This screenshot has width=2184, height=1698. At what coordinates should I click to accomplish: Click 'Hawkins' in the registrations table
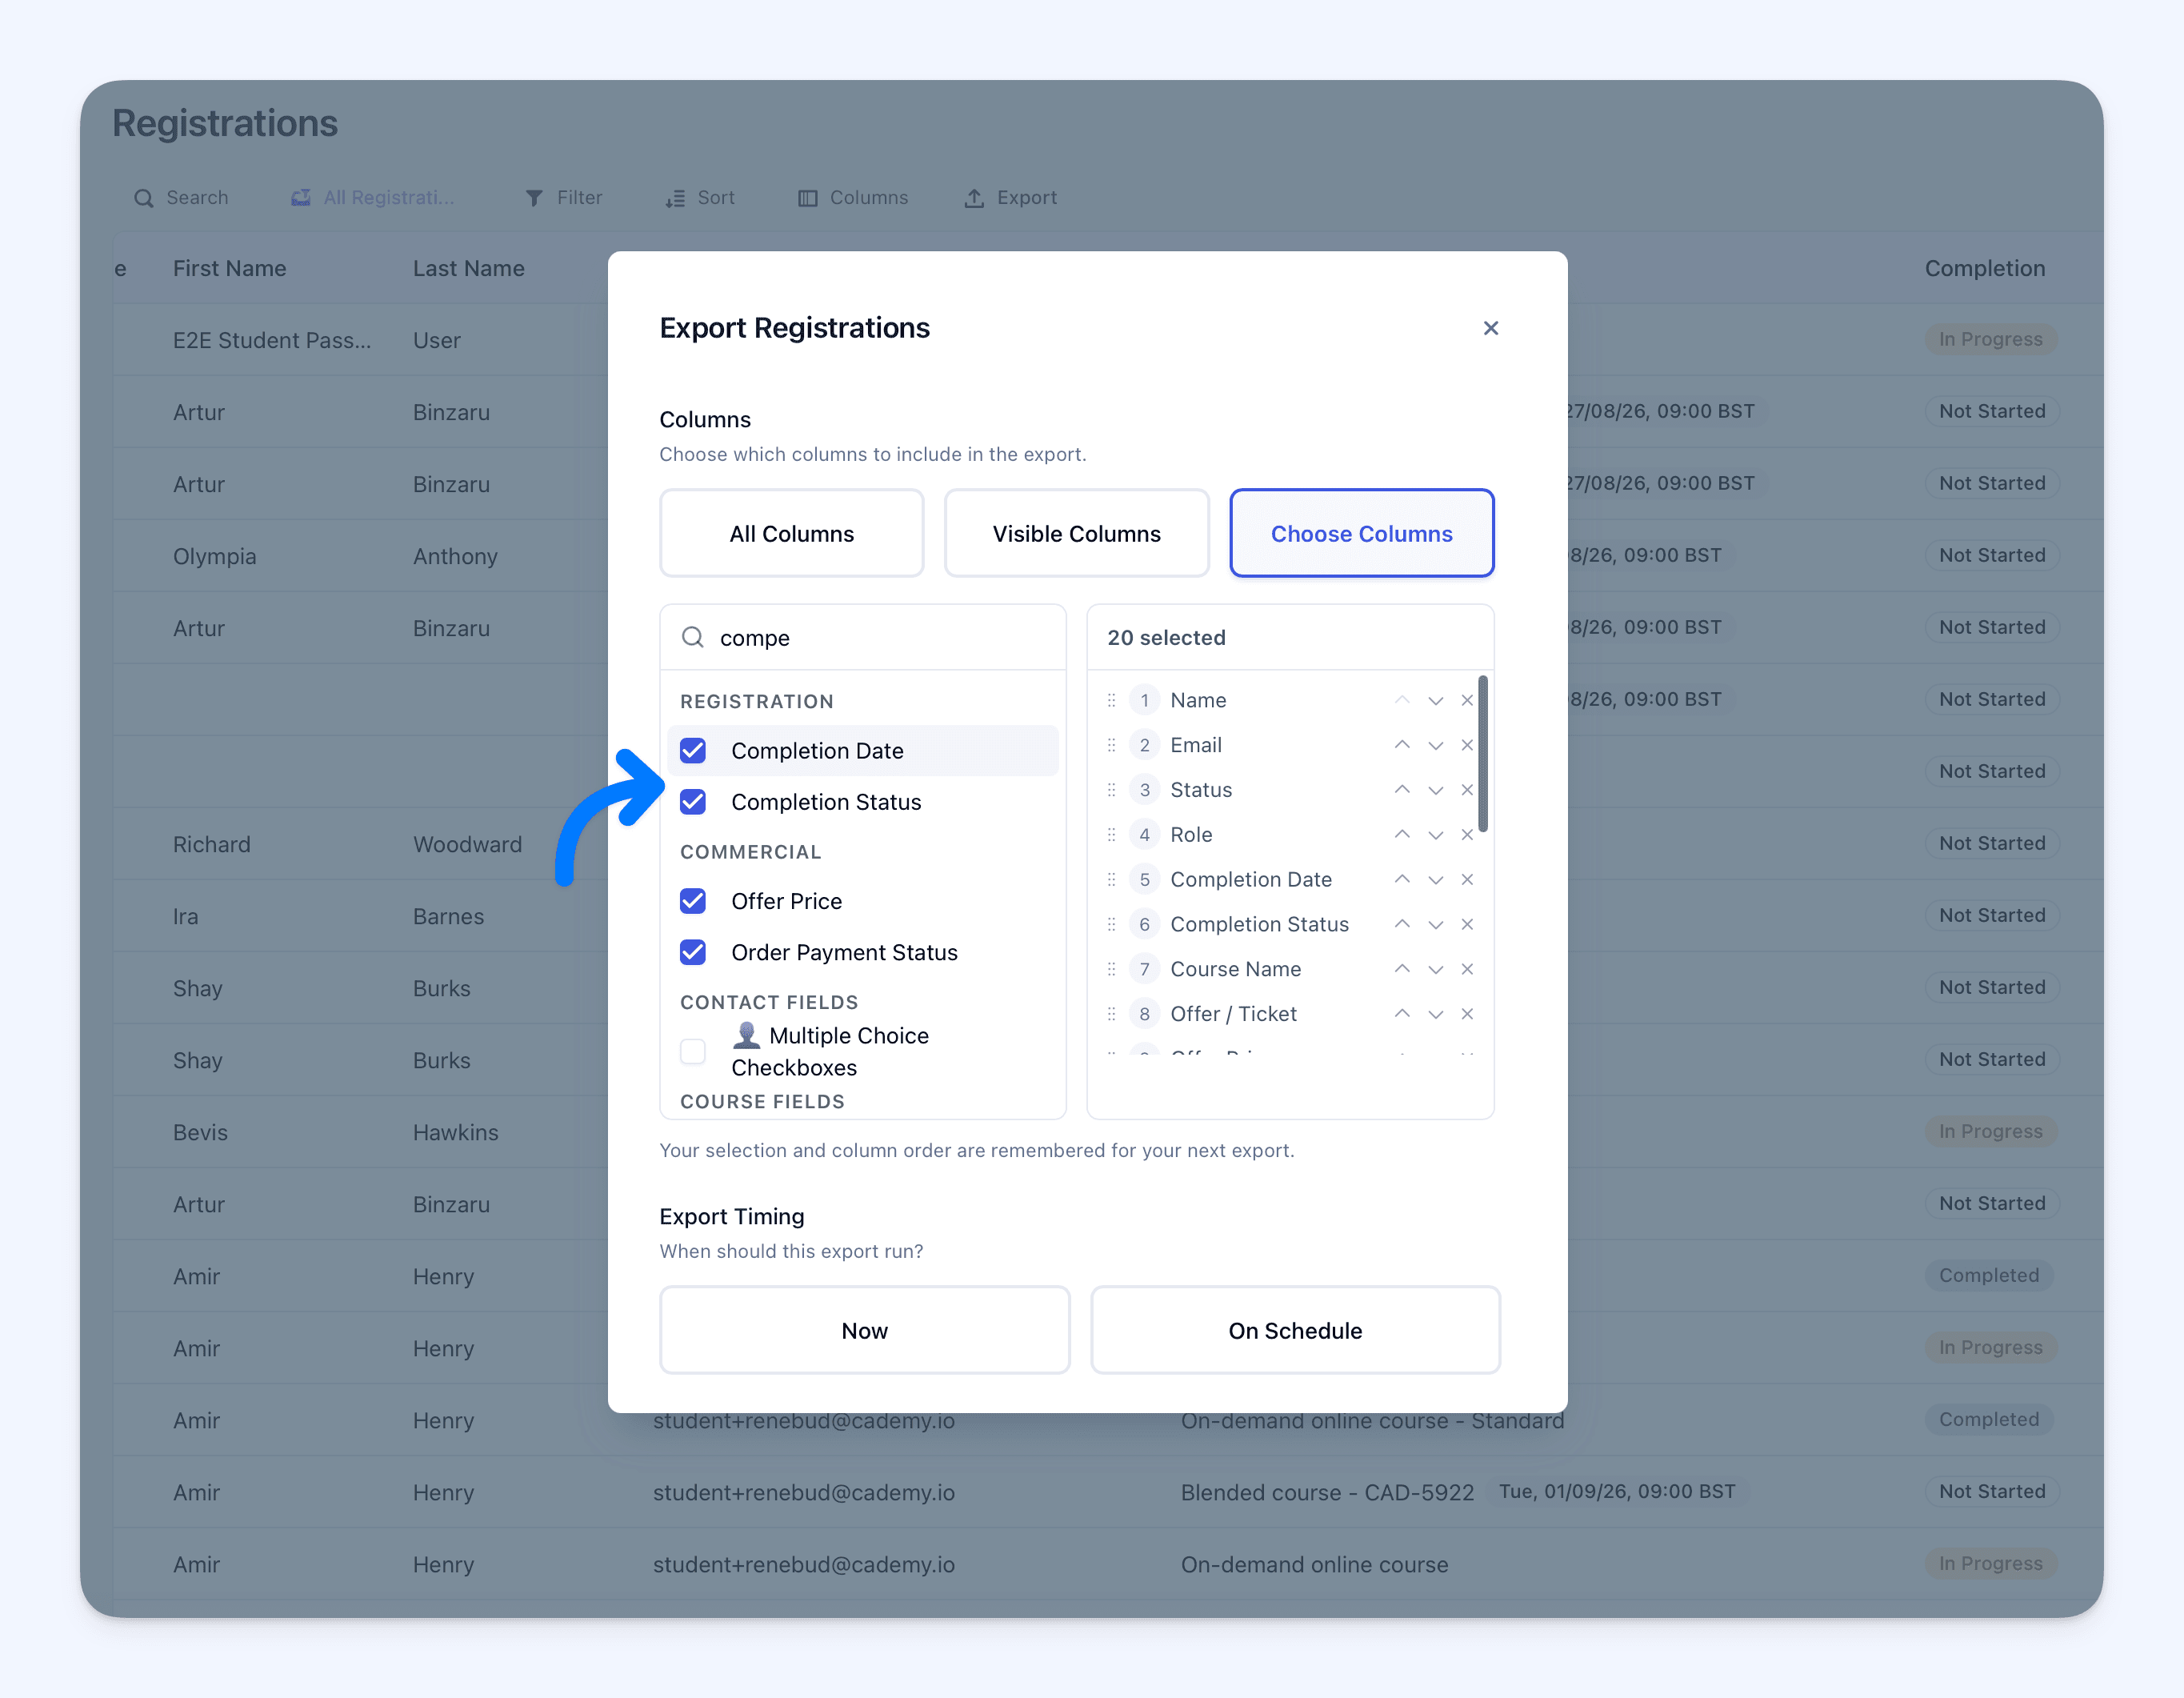[455, 1132]
